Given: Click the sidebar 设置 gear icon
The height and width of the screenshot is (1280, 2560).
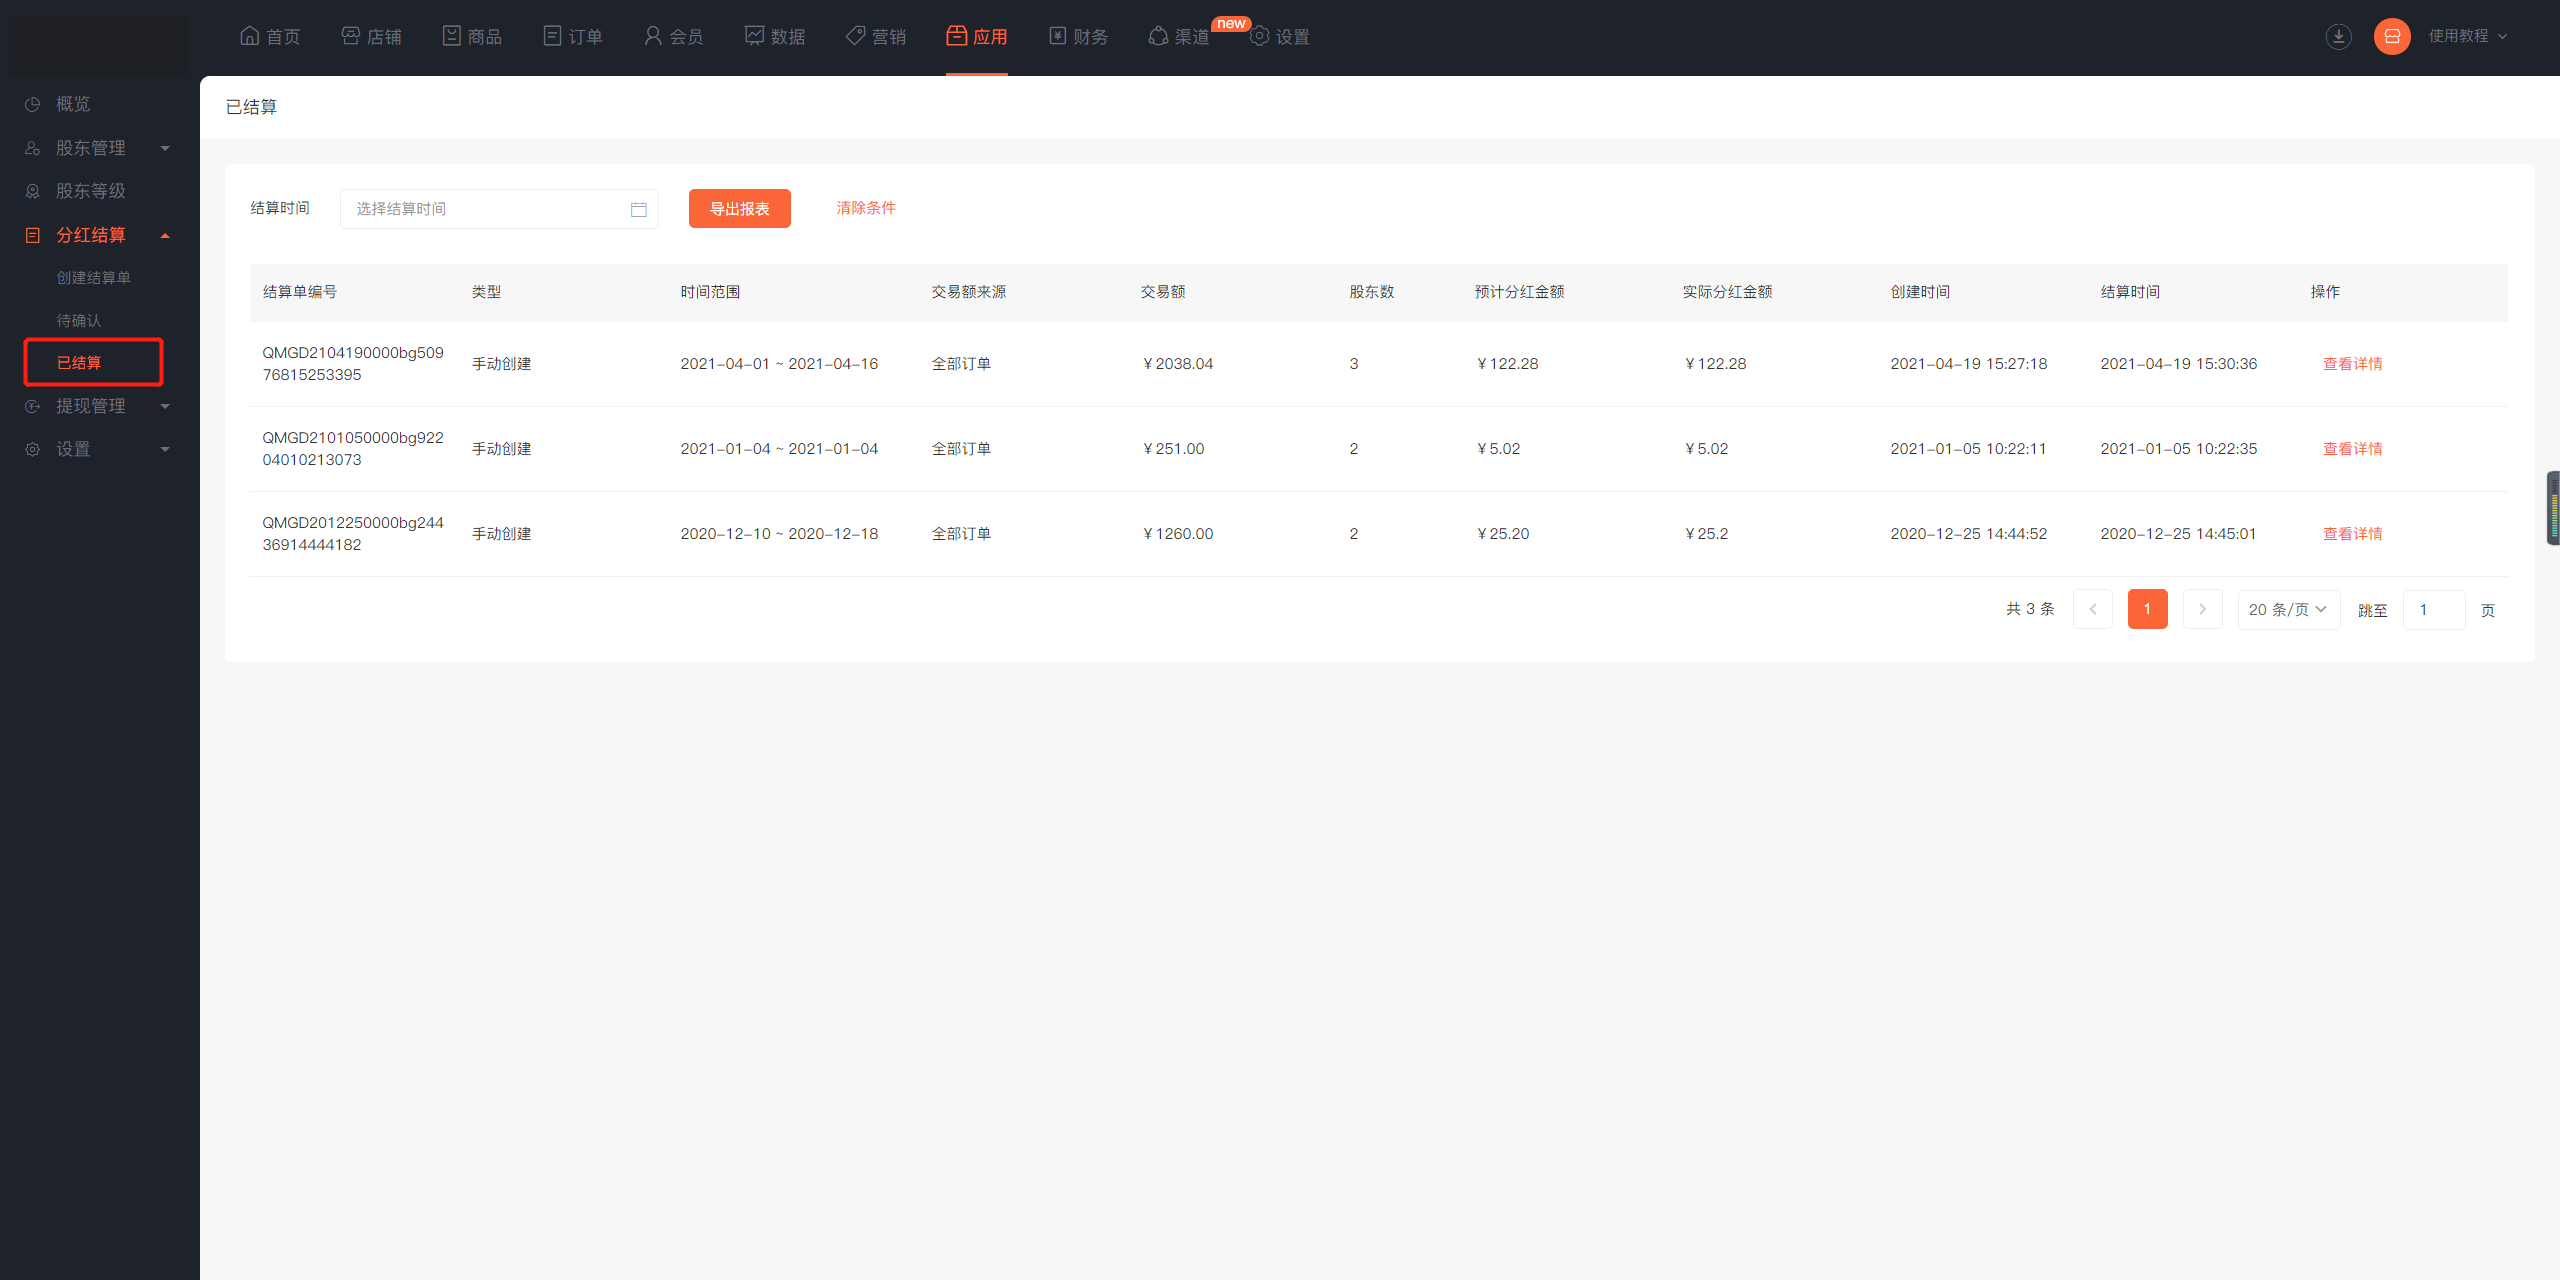Looking at the screenshot, I should click(32, 449).
